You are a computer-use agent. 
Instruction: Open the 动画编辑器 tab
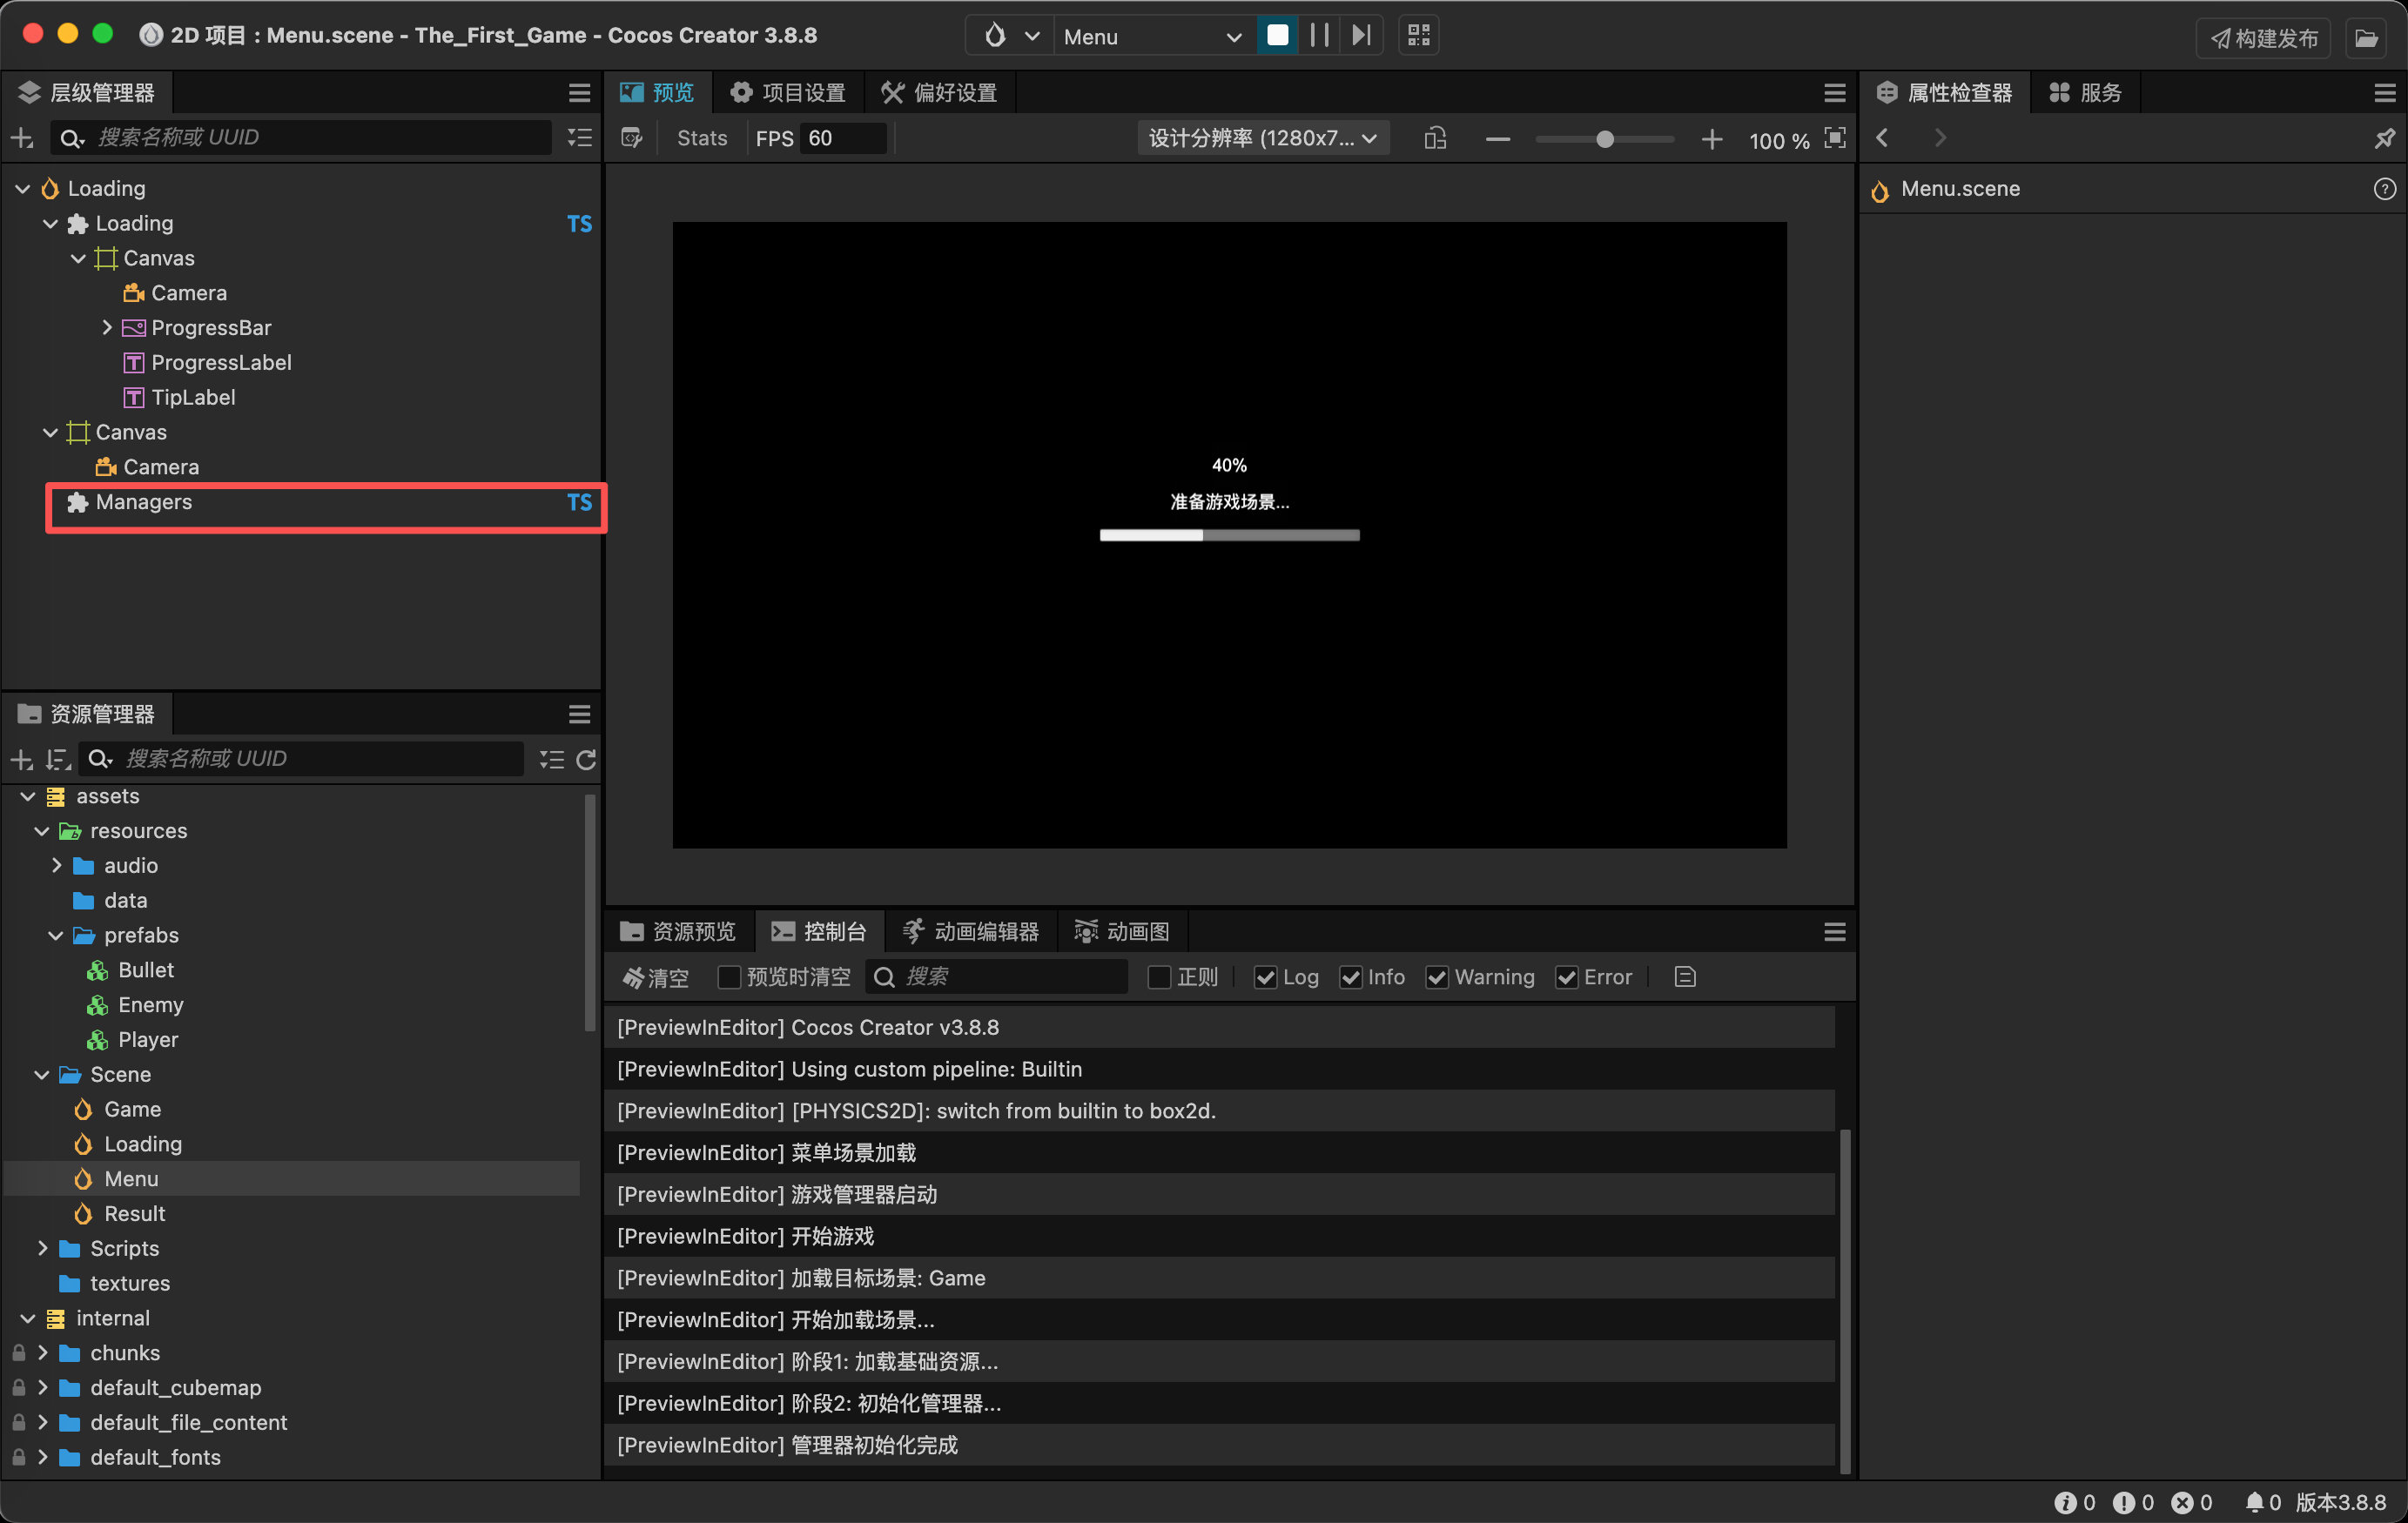point(970,932)
